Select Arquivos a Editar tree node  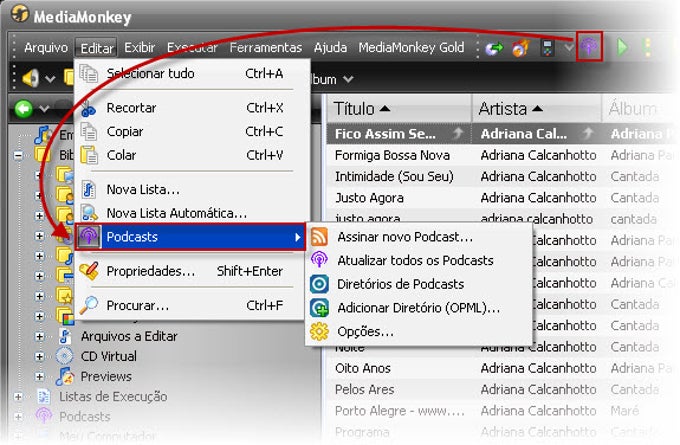[129, 336]
